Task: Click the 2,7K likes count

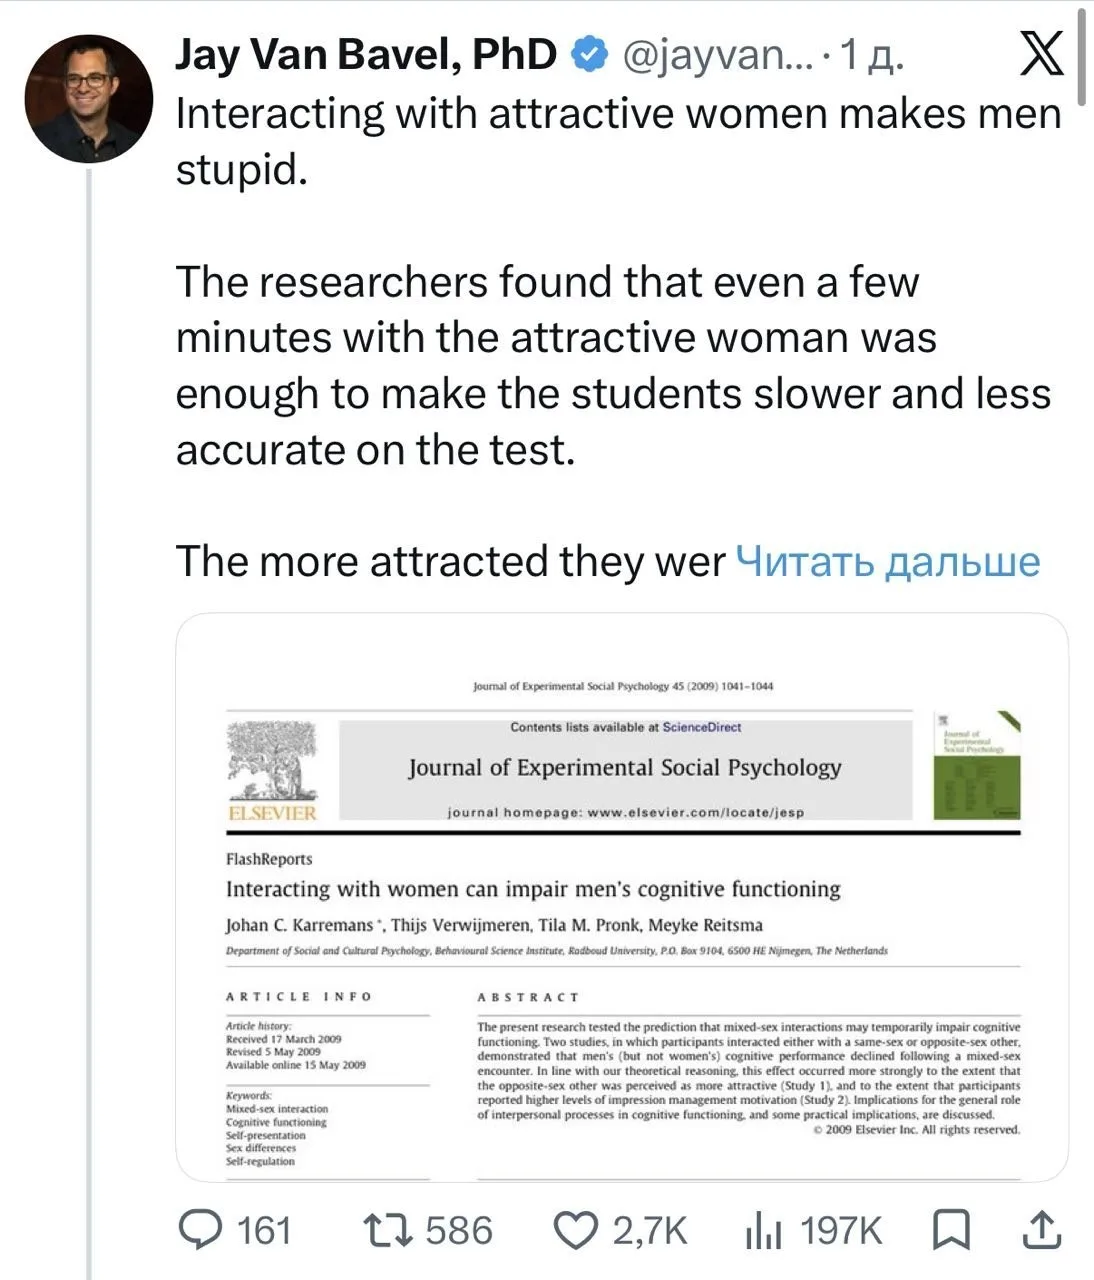Action: 650,1231
